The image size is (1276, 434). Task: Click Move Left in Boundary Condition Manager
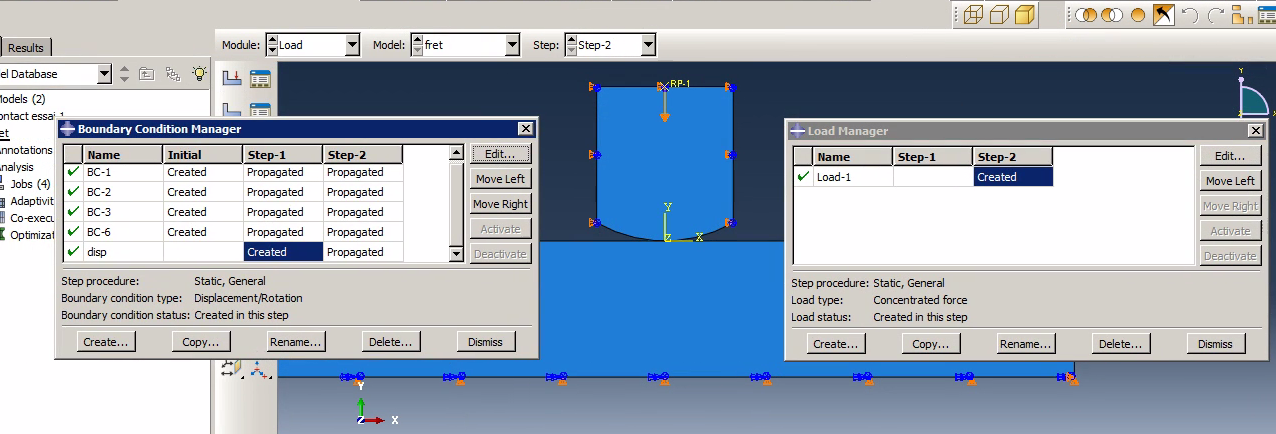500,179
